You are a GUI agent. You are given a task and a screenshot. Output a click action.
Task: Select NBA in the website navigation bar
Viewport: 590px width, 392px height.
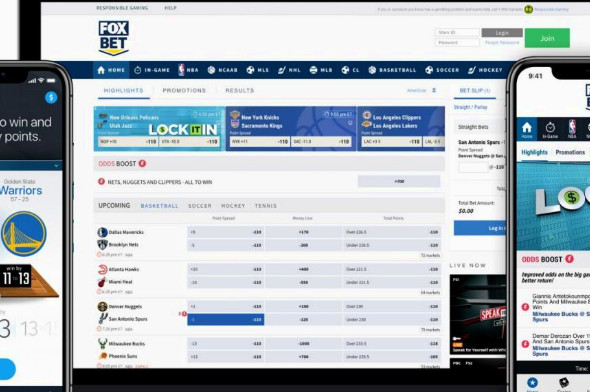188,70
